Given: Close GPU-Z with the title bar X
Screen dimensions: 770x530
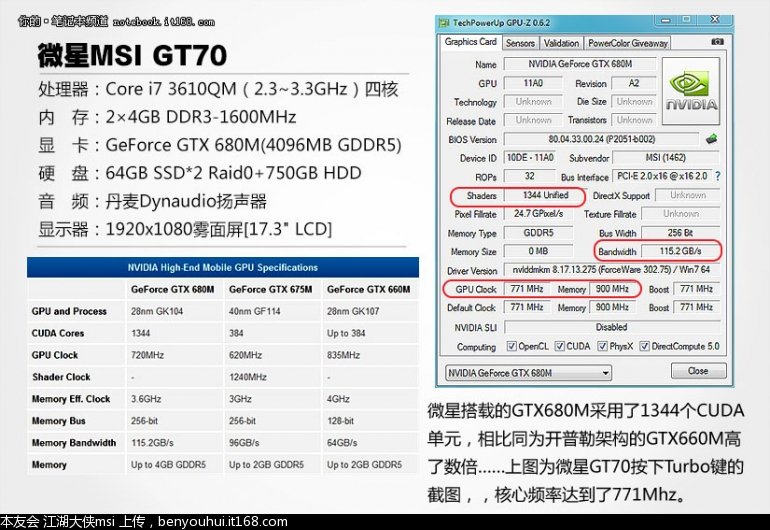Looking at the screenshot, I should [x=715, y=20].
